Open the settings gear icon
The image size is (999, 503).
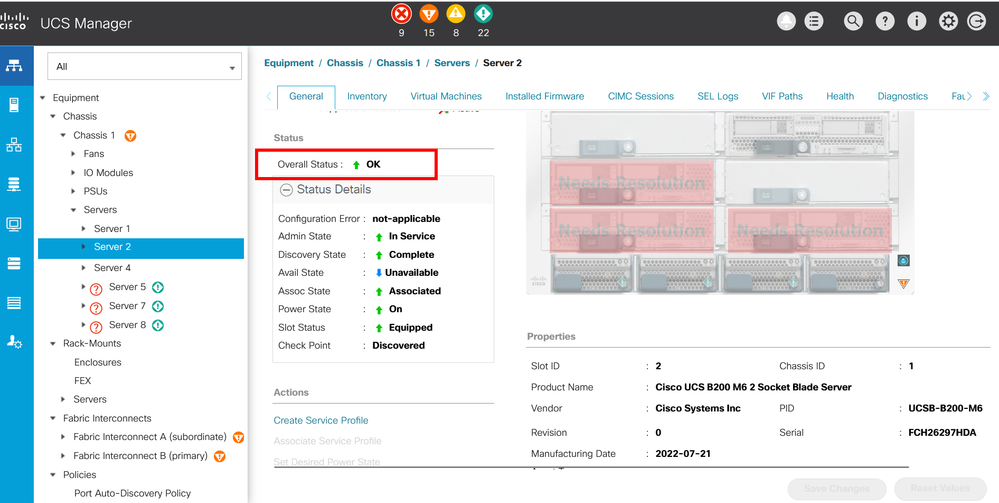pos(948,21)
